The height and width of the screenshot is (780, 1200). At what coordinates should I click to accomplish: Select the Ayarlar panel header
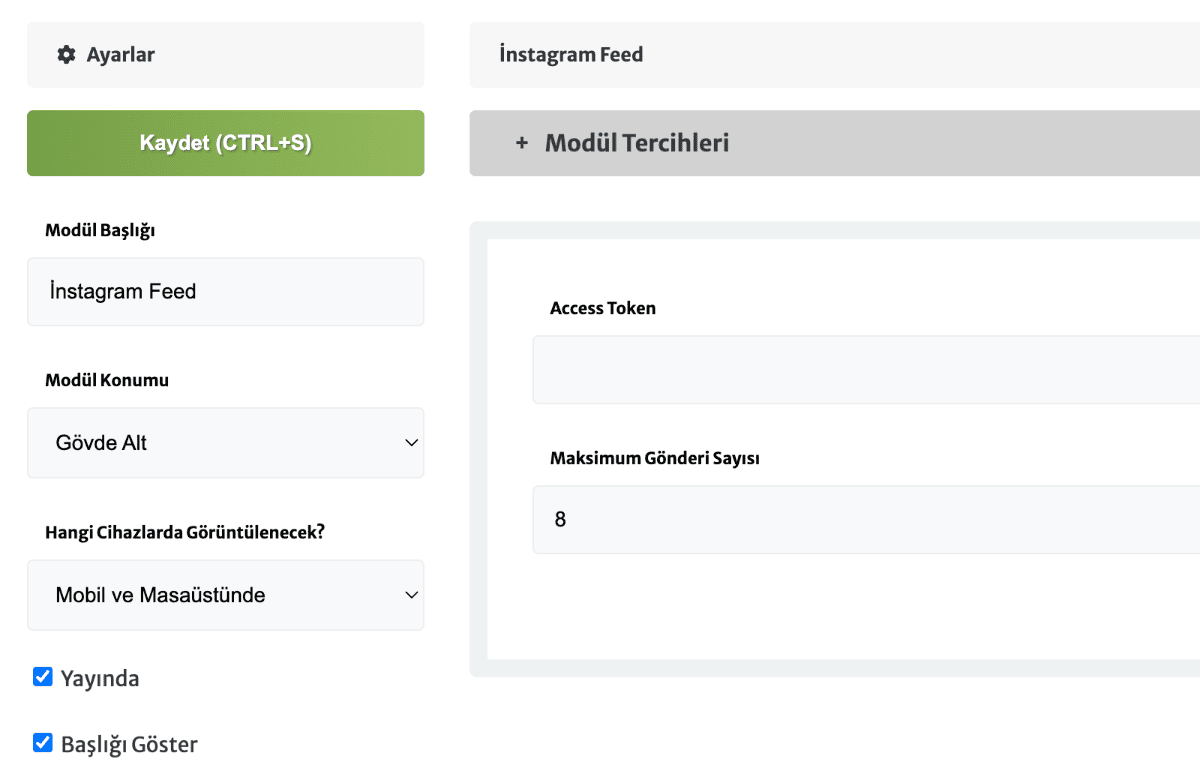coord(225,55)
